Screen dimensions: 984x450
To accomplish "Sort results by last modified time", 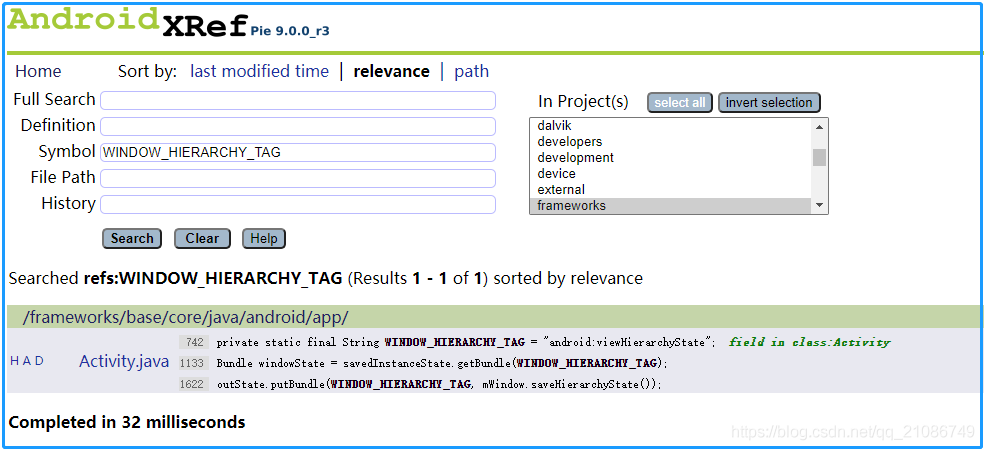I will (259, 72).
